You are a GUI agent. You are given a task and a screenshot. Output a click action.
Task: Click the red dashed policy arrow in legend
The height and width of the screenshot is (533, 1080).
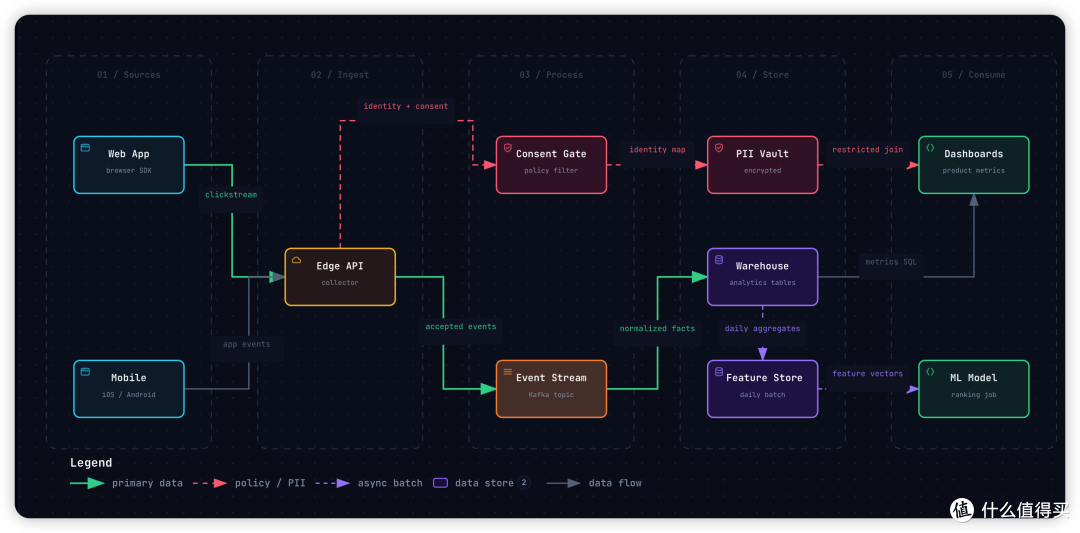coord(210,483)
